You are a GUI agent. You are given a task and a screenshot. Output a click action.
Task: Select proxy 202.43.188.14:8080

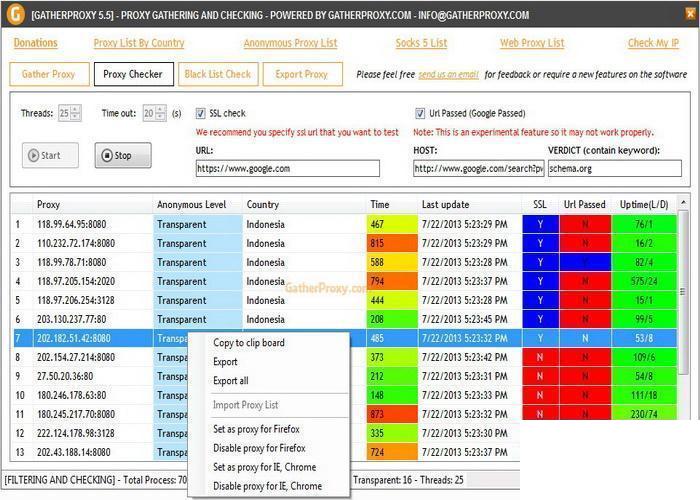(74, 452)
